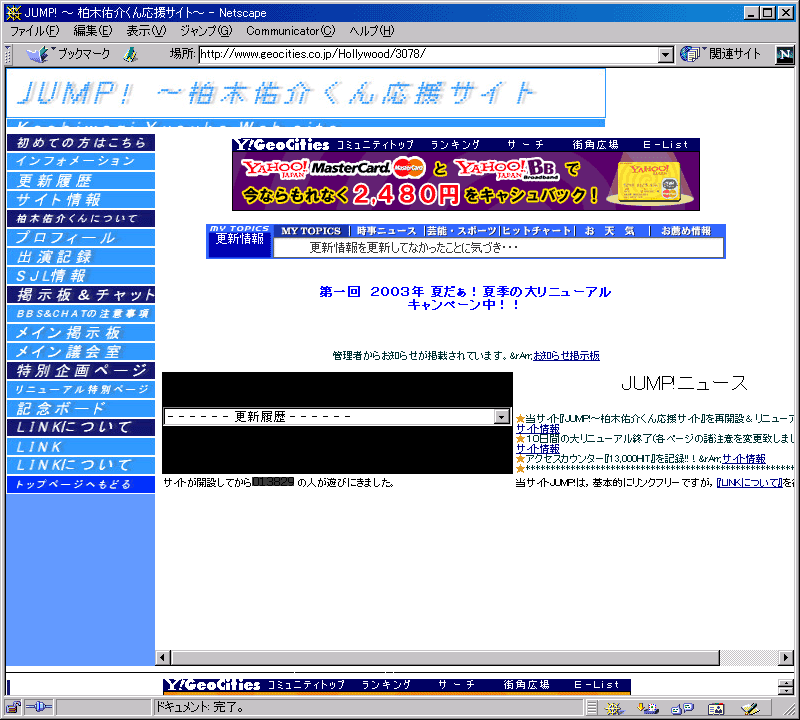Toggle the online/offline plug icon
800x720 pixels.
tap(39, 707)
